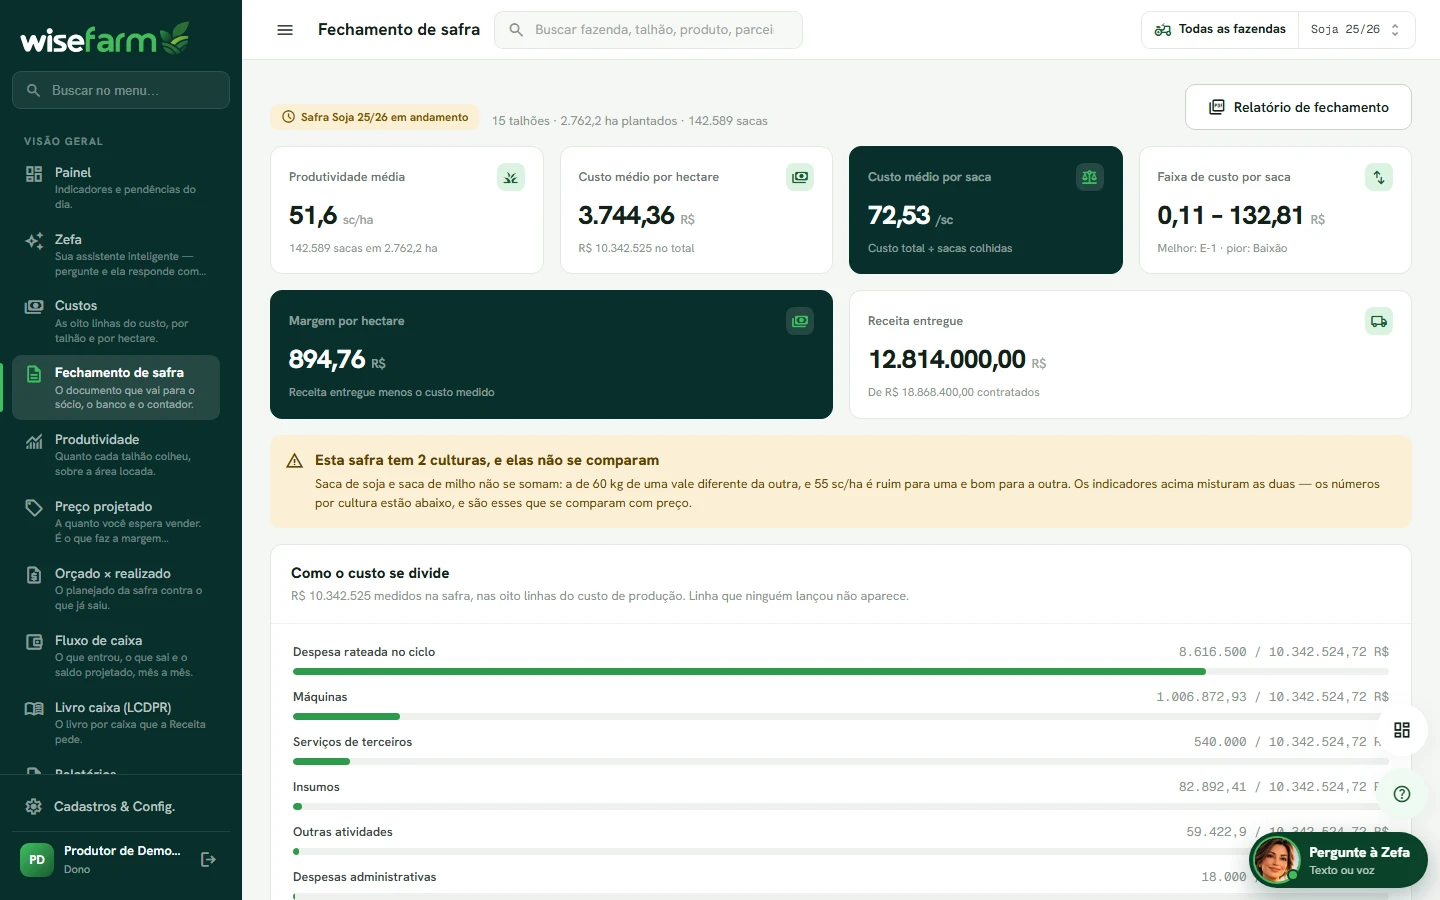
Task: Click the tractor icon beside Todas as fazendas
Action: tap(1163, 30)
